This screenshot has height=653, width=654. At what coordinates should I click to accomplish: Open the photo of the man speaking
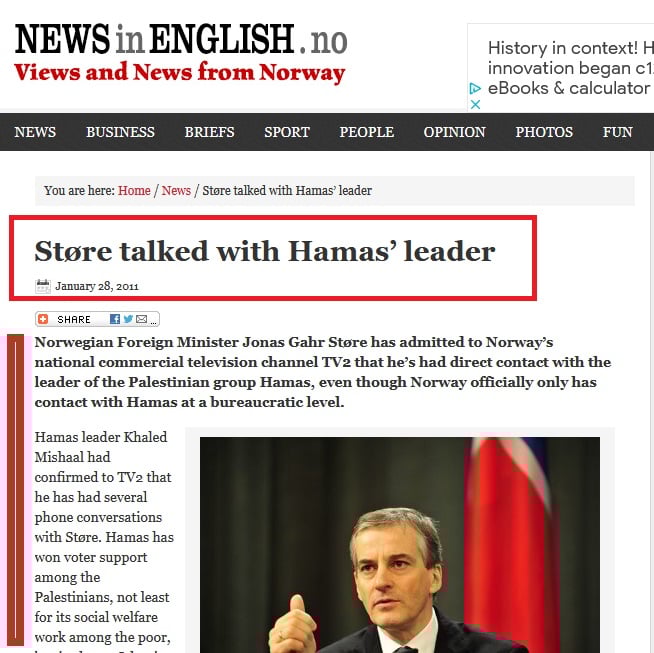400,545
